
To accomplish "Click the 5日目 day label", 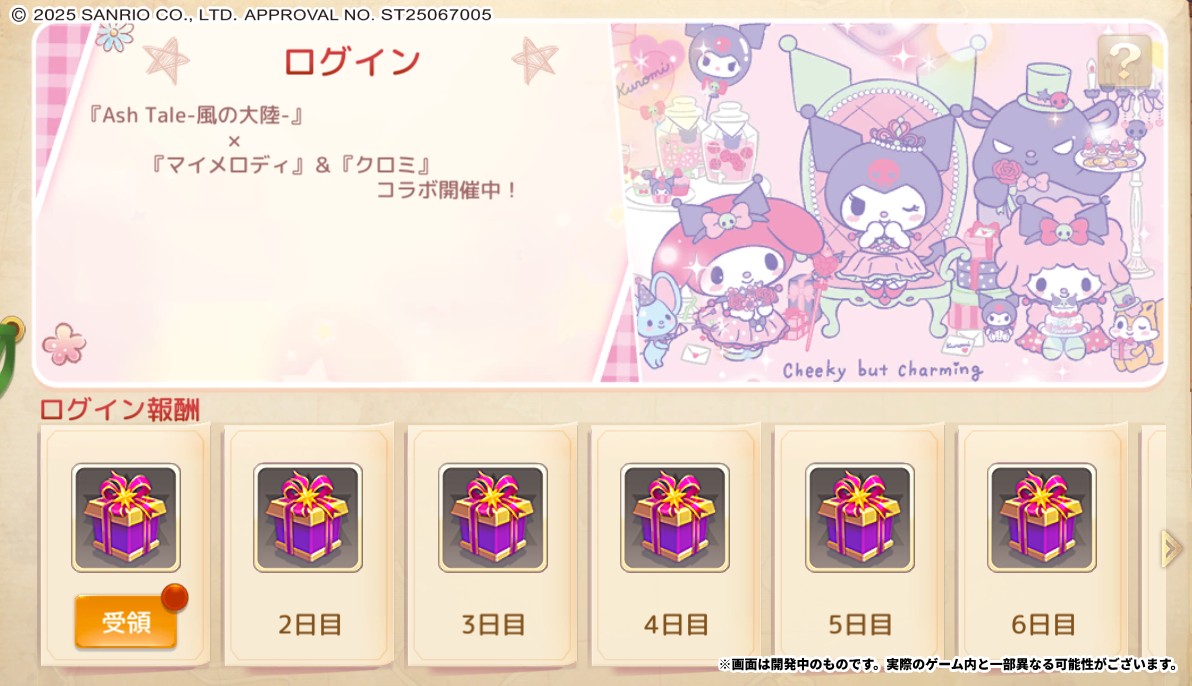I will [x=860, y=624].
